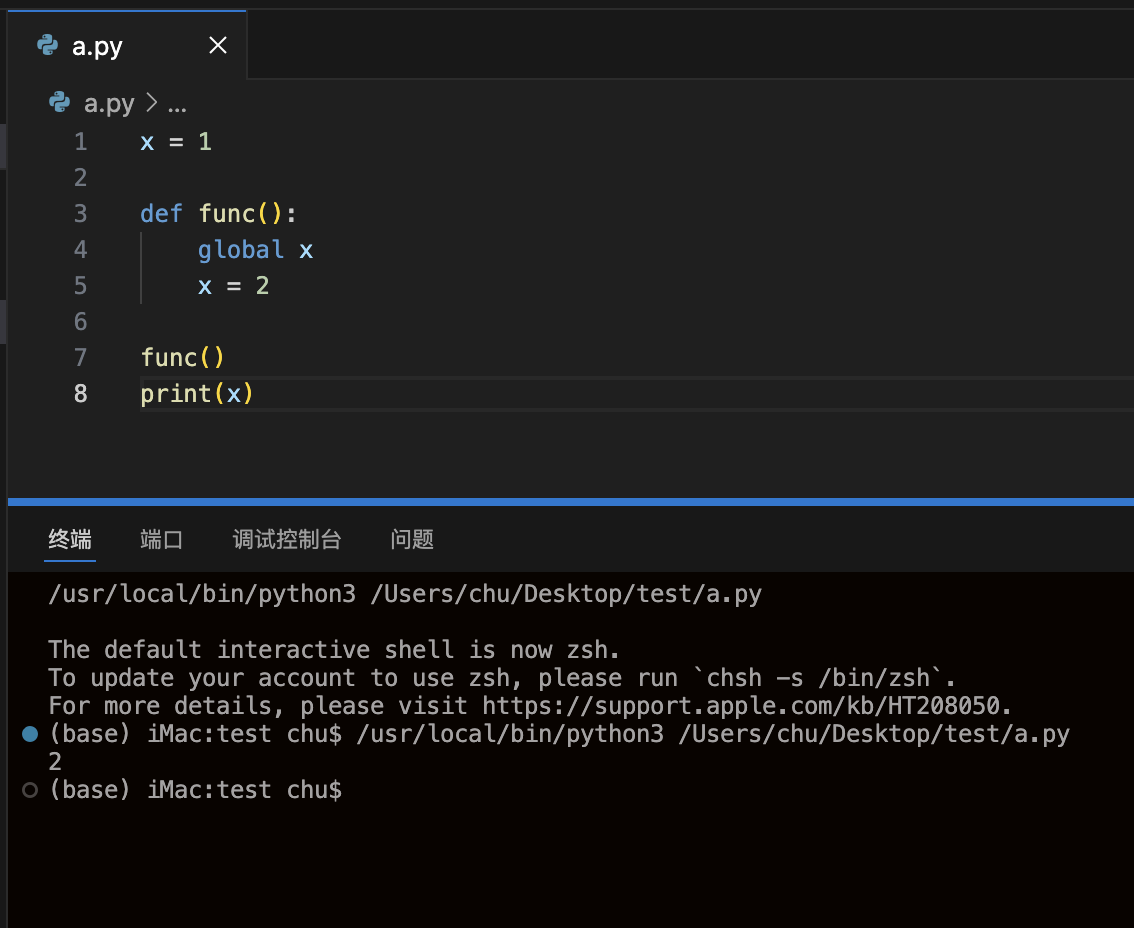Click the blue command-success dot in terminal
Image resolution: width=1134 pixels, height=928 pixels.
[30, 734]
